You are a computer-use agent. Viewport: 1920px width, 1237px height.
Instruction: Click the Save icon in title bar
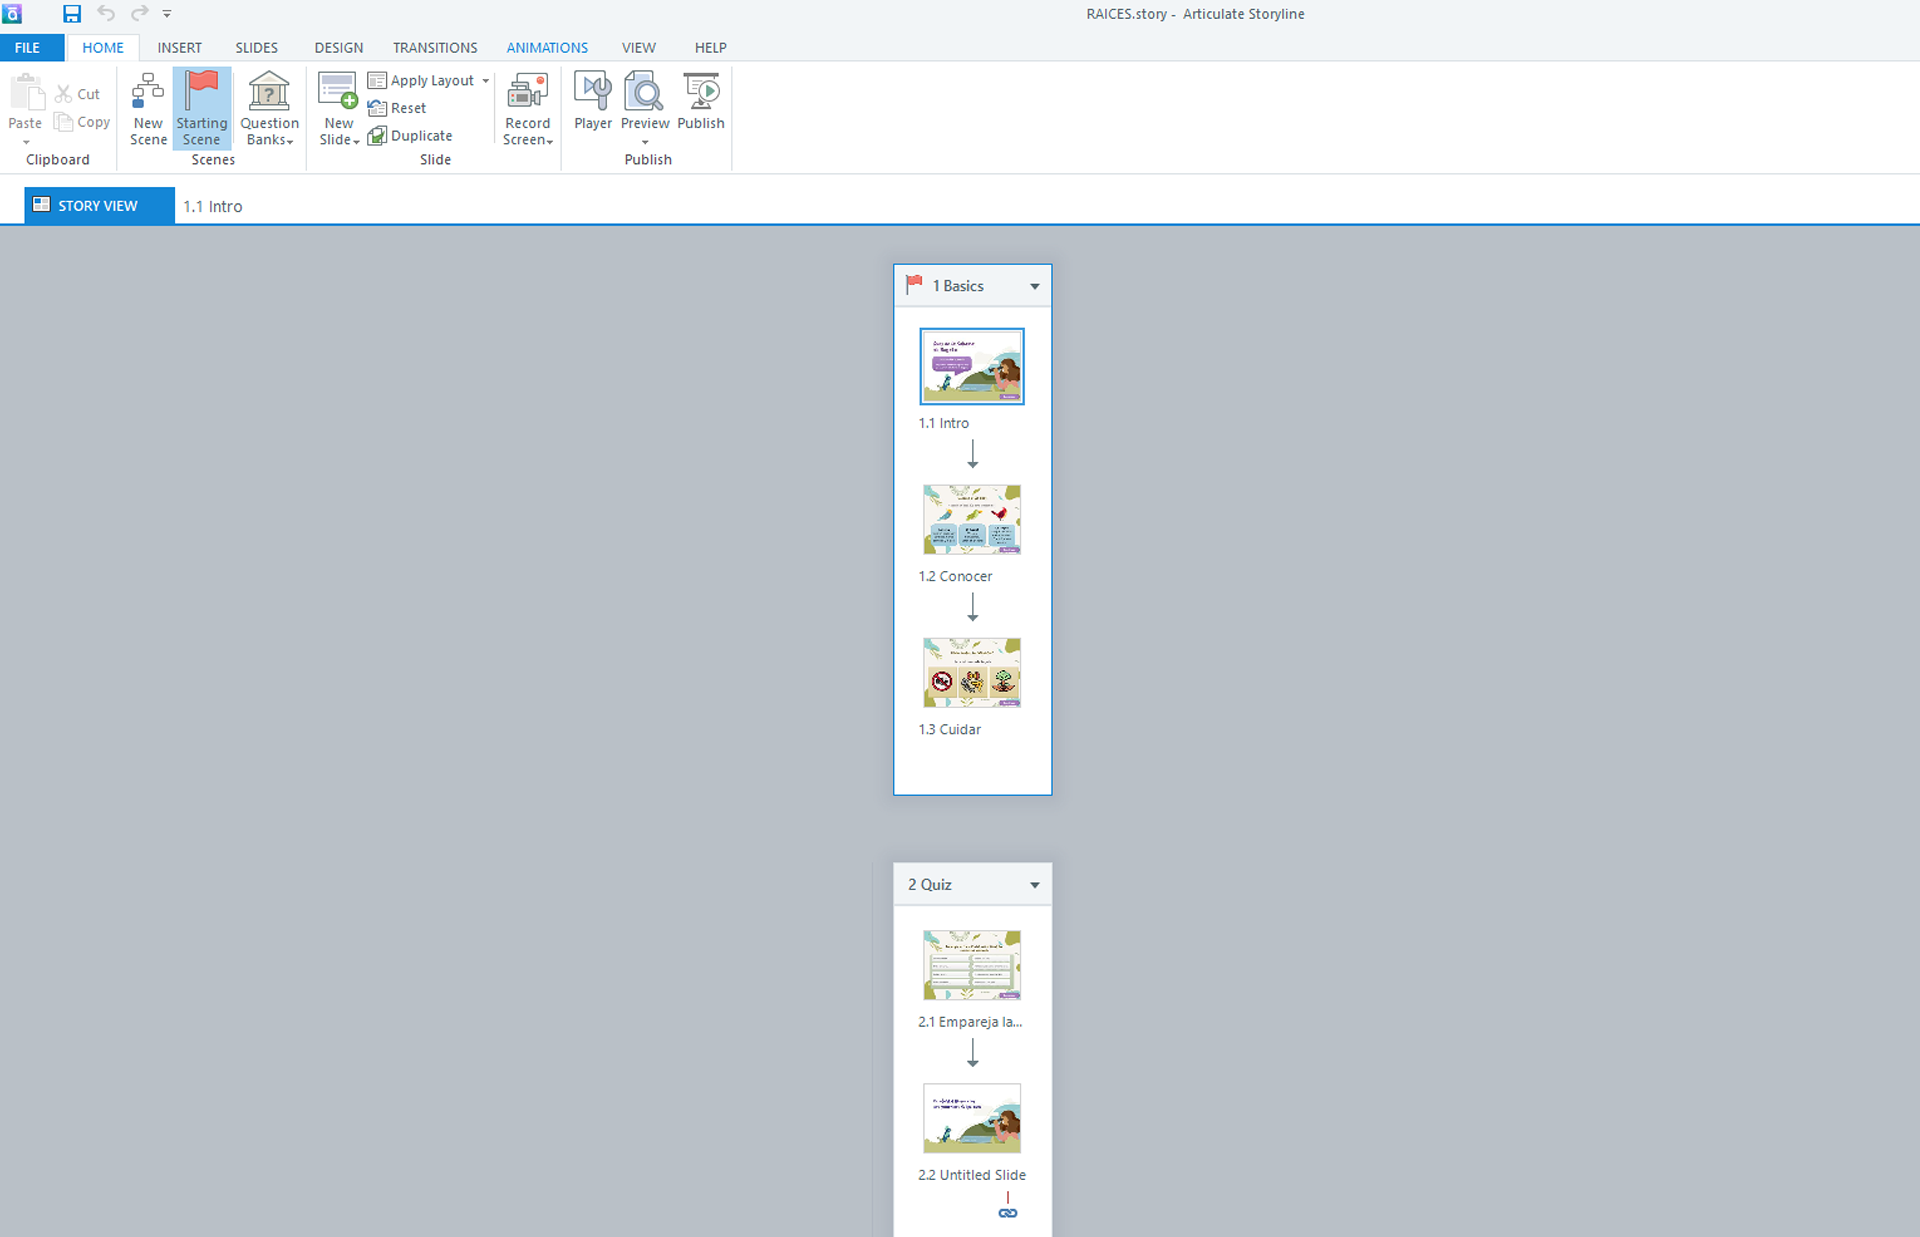pyautogui.click(x=72, y=14)
